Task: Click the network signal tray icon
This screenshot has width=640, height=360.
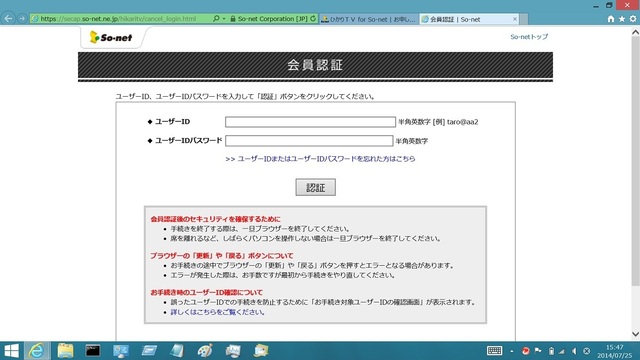Action: tap(562, 351)
